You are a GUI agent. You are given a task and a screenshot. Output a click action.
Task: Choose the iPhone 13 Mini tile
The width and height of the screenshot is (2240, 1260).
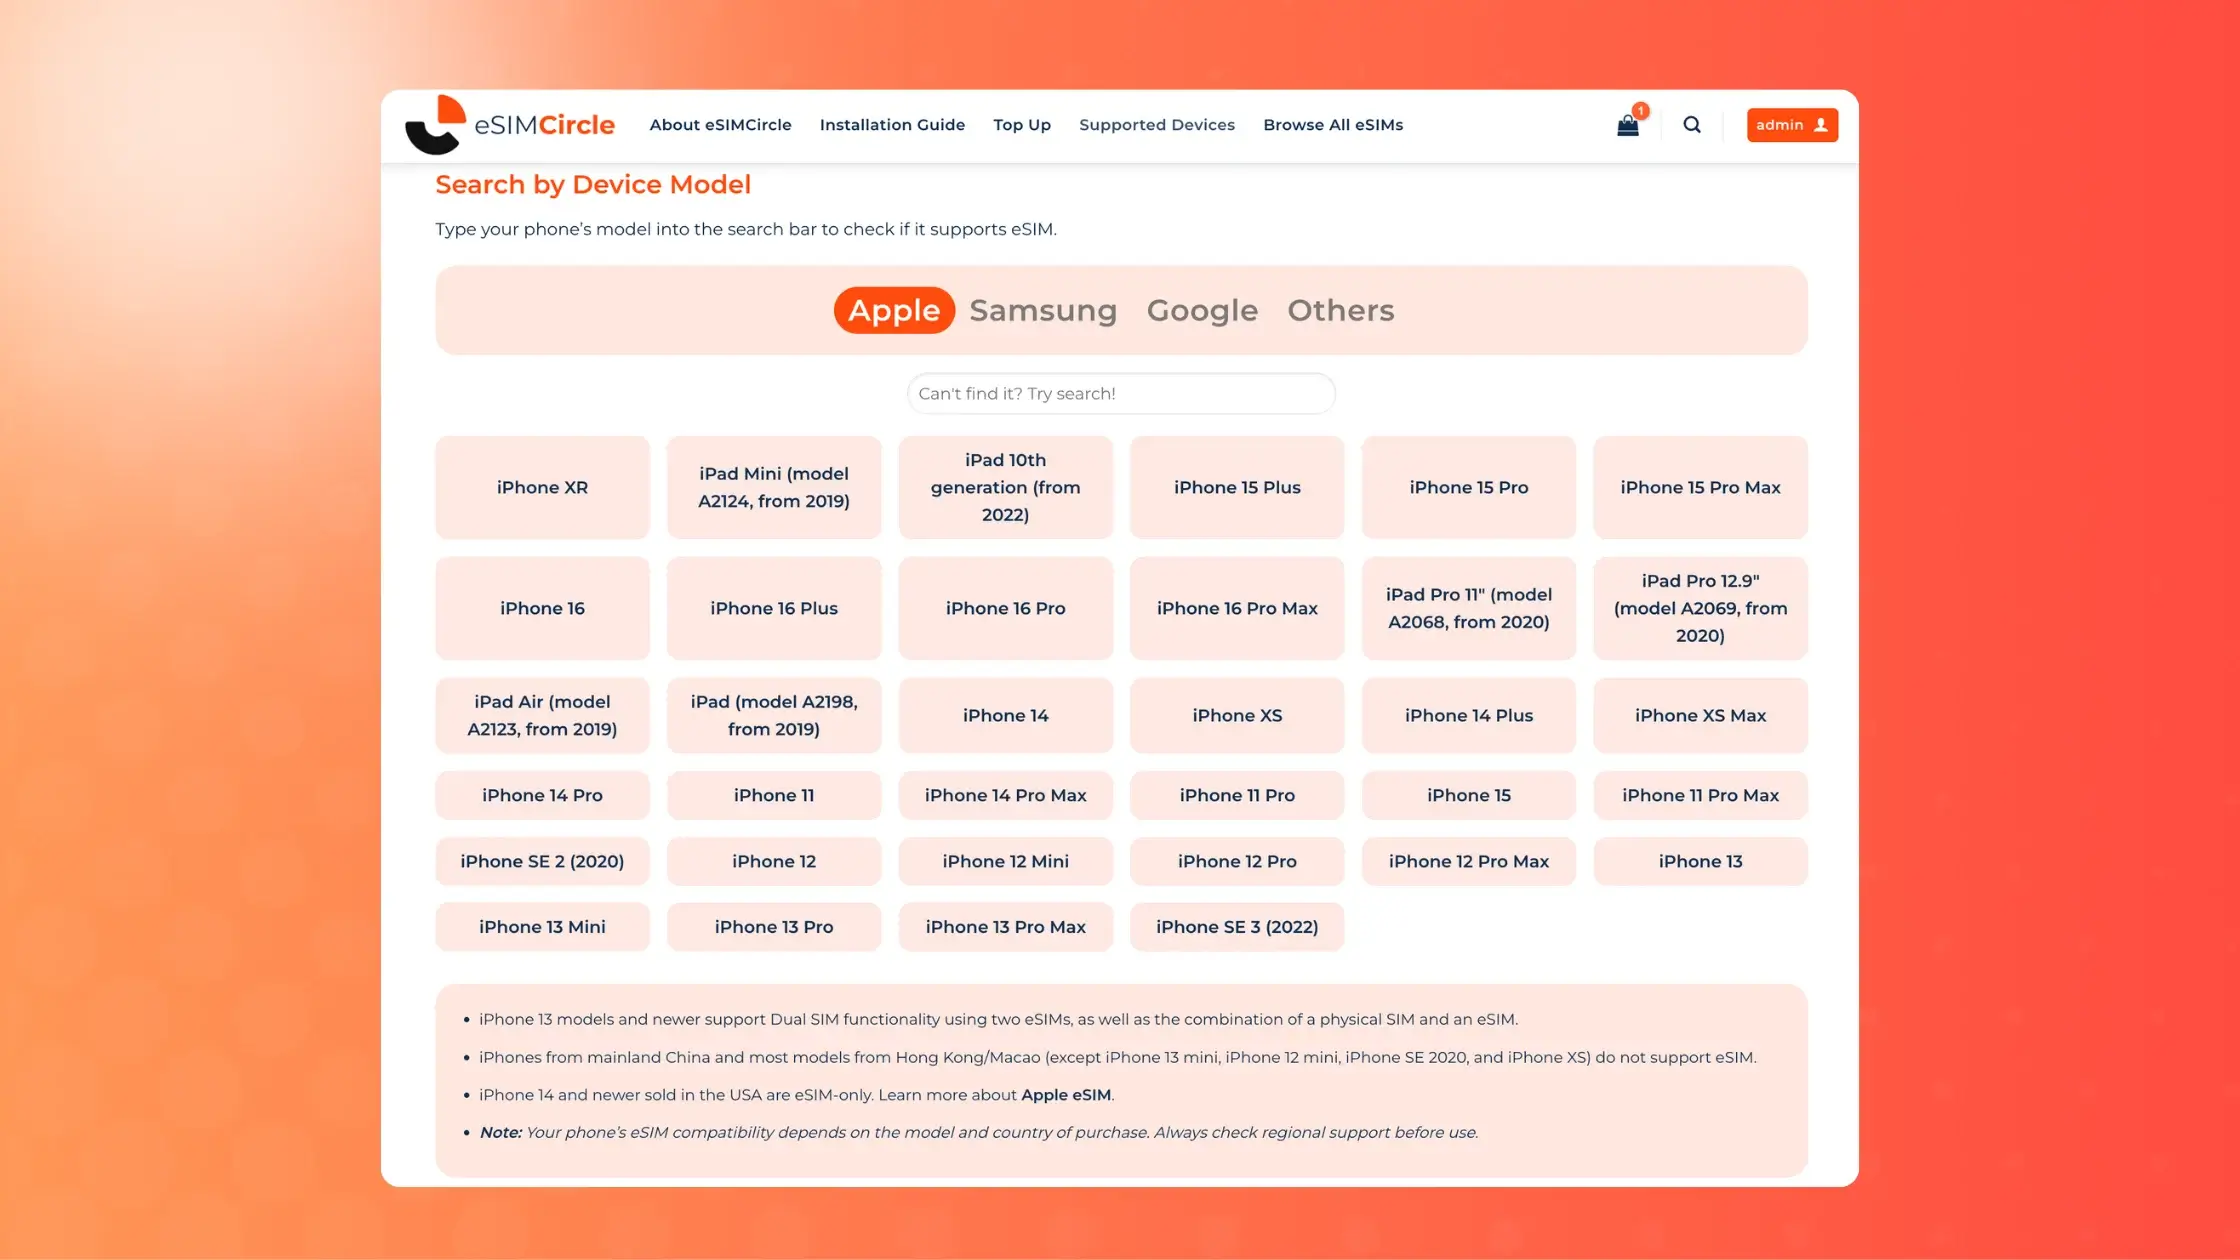click(542, 927)
